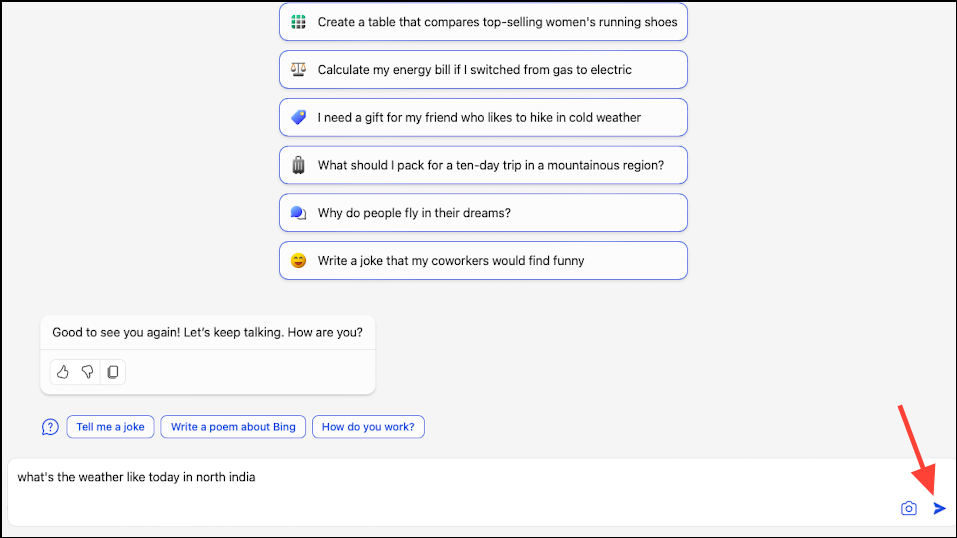Click the green table grid icon

[298, 22]
